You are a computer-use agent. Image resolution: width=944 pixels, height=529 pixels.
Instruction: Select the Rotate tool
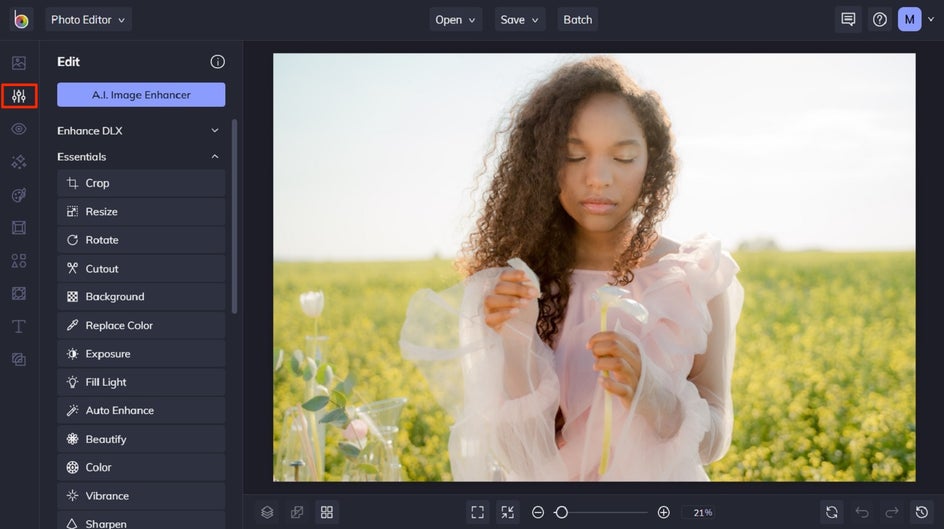(141, 240)
